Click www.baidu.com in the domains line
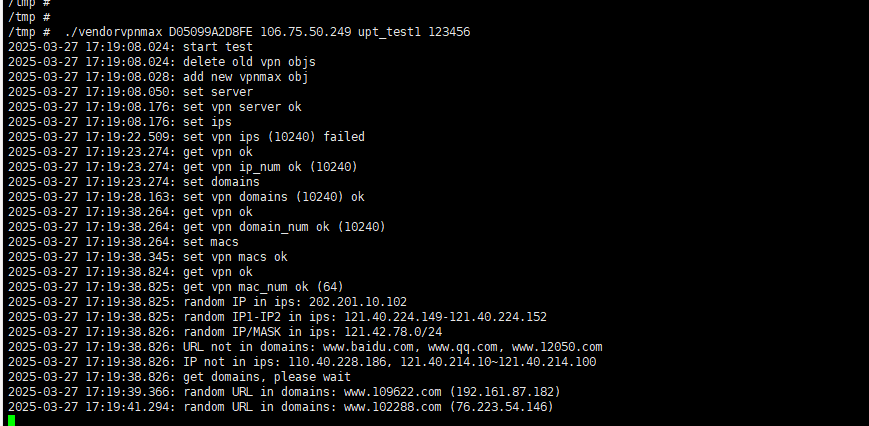869x426 pixels. (369, 347)
